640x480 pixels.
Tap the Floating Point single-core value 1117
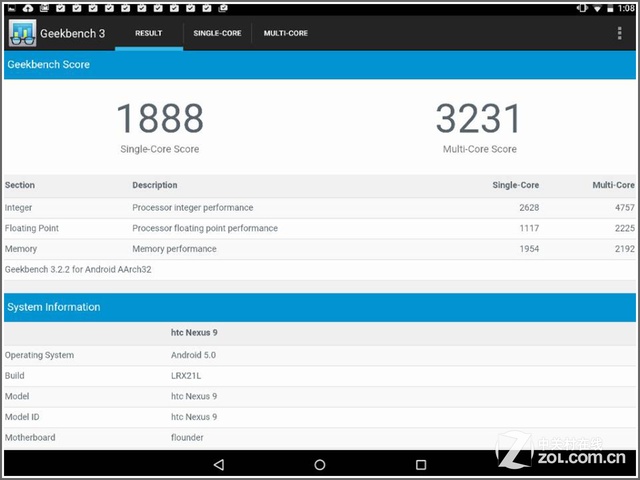coord(529,228)
